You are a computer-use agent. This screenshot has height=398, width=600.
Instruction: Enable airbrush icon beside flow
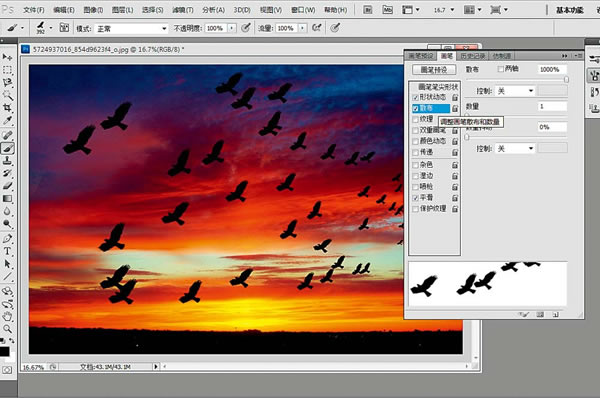(x=316, y=28)
